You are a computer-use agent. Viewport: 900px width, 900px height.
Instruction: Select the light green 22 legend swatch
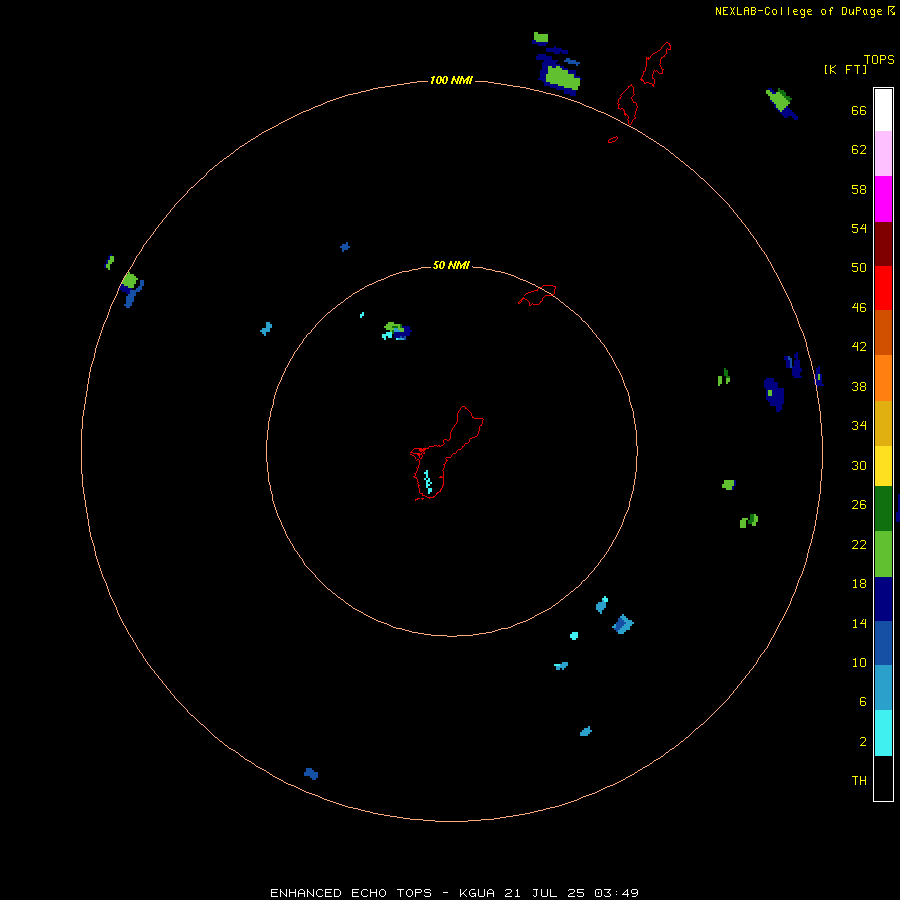883,554
